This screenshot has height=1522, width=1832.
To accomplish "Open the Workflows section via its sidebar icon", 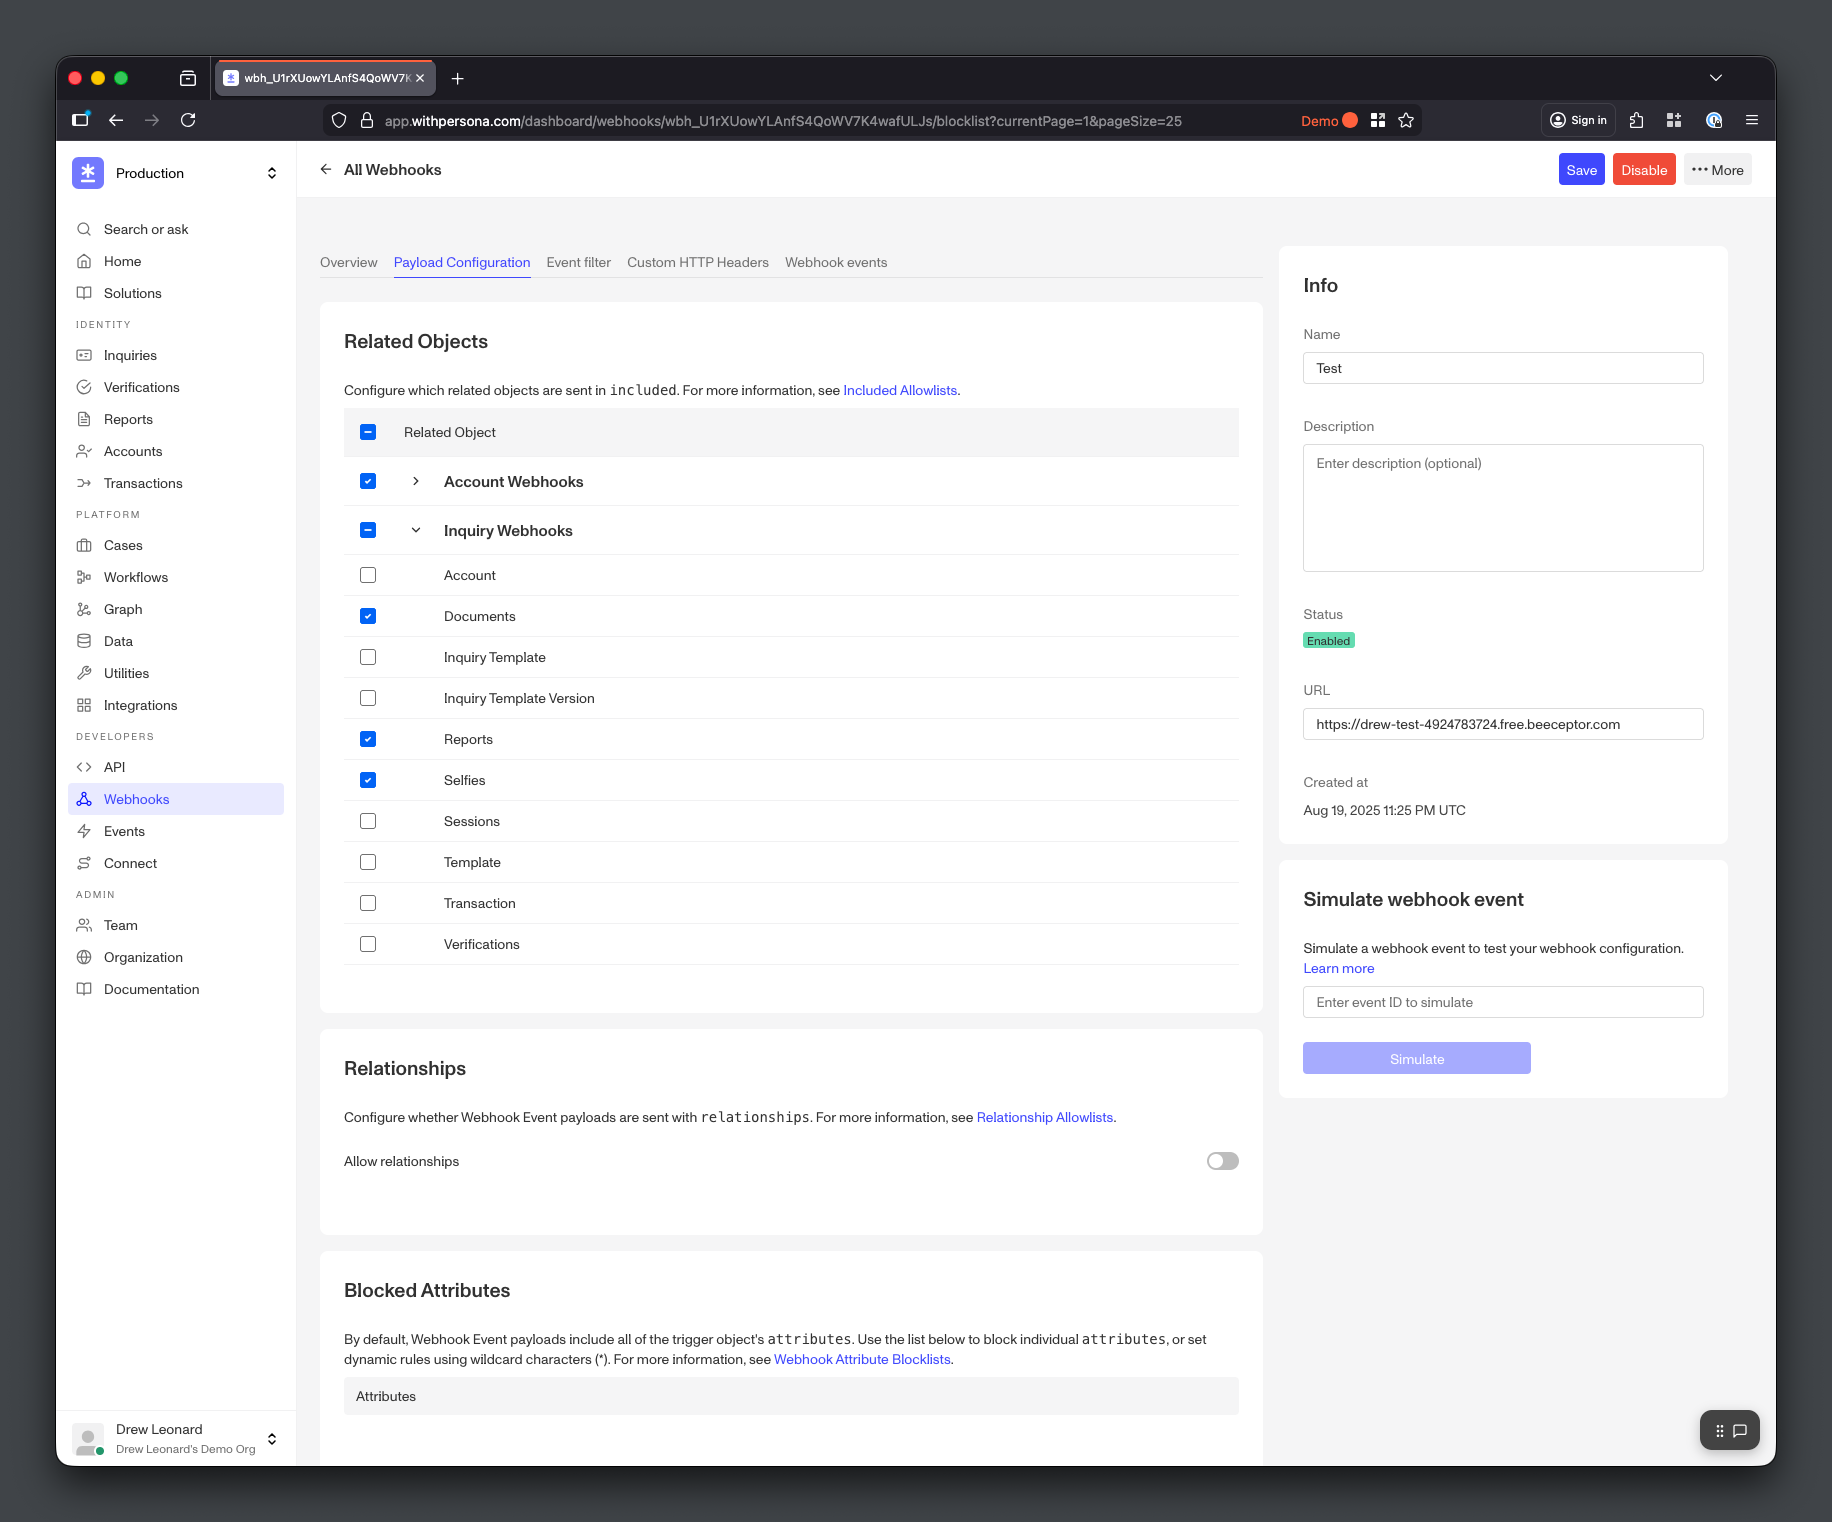I will tap(85, 577).
